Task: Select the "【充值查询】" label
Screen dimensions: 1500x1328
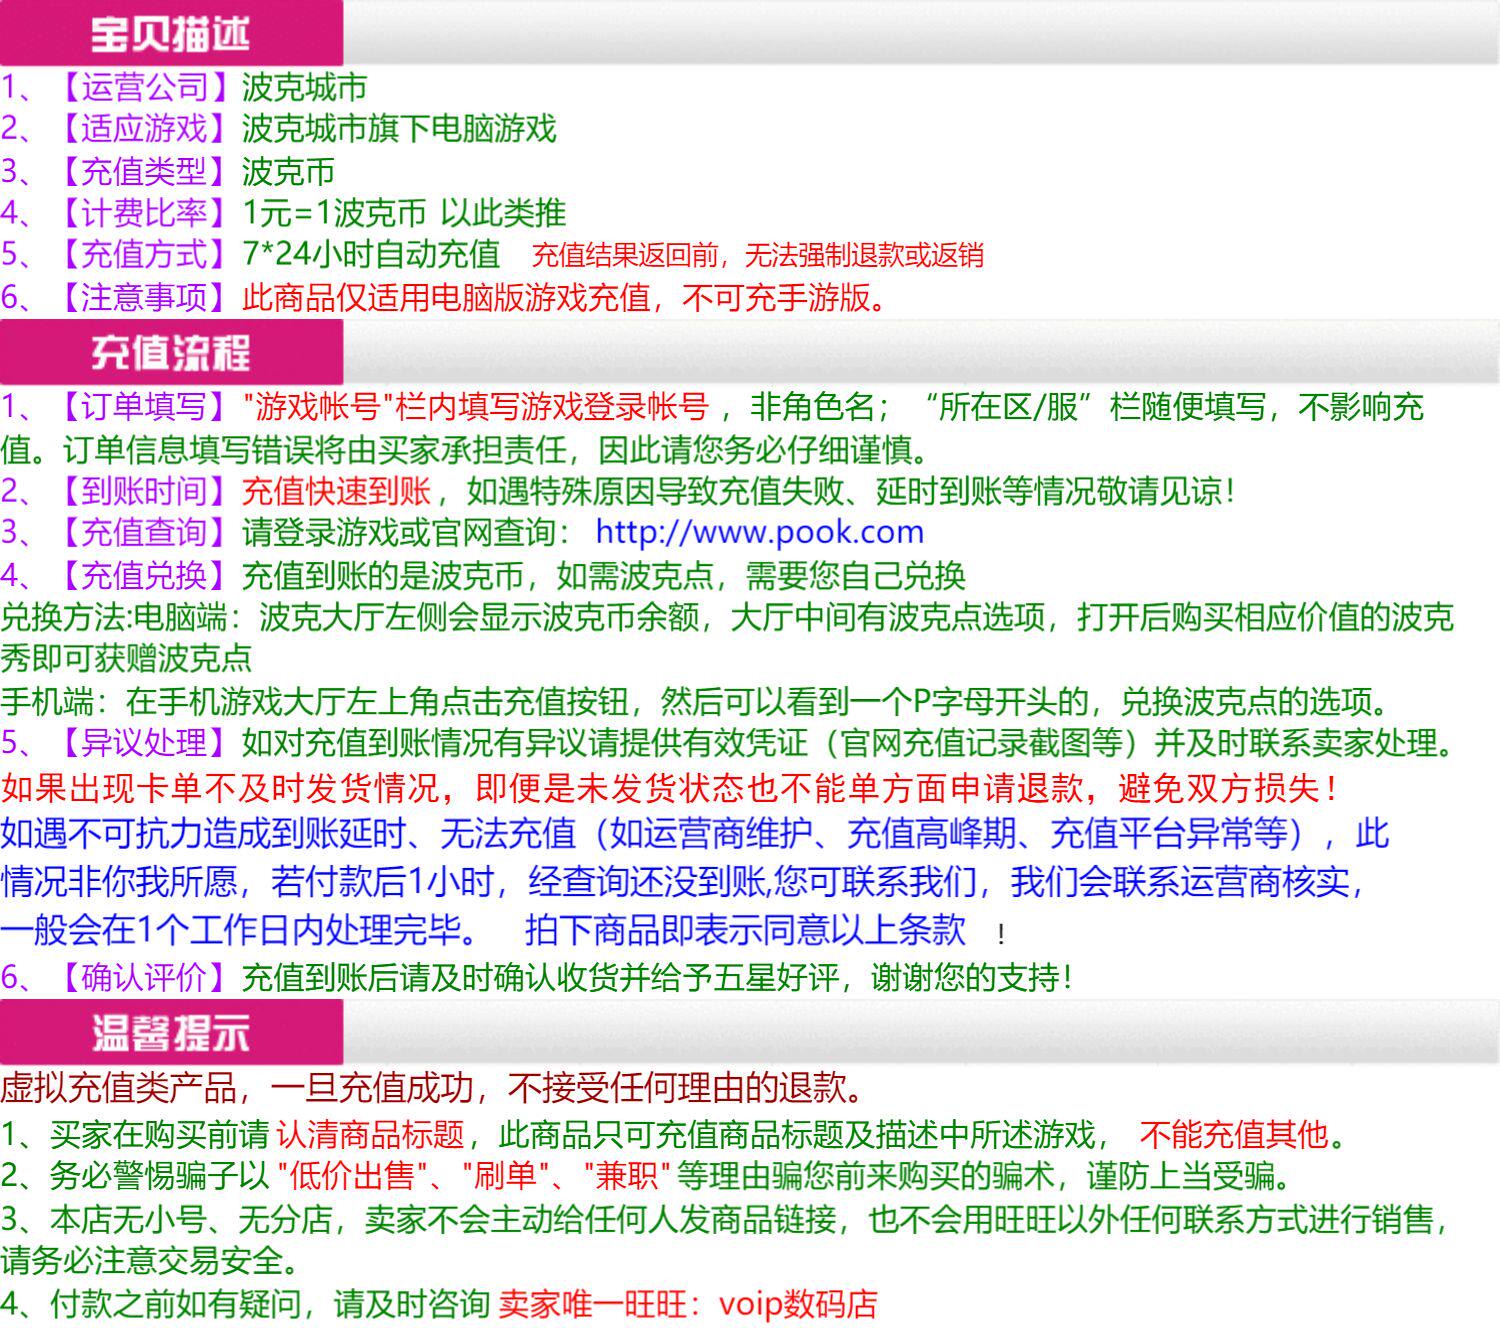Action: point(143,533)
